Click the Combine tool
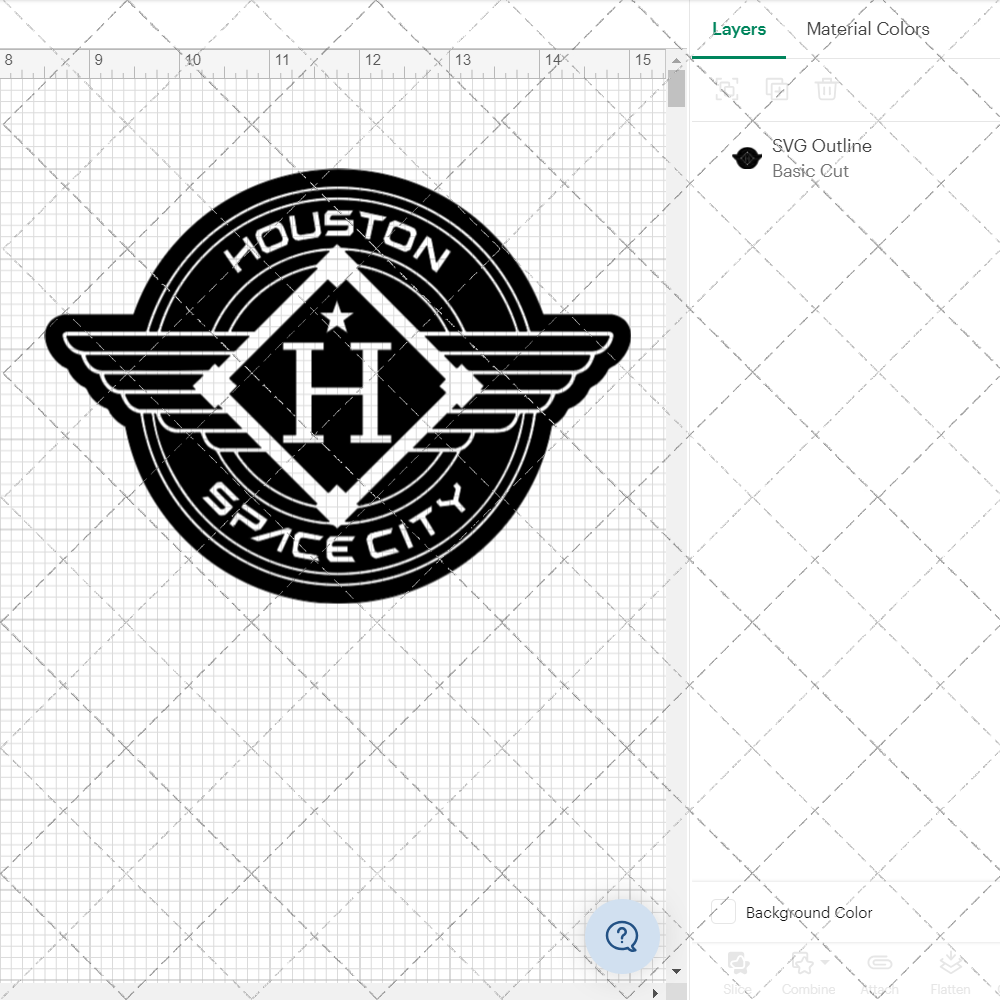Screen dimensions: 1000x1000 pos(807,973)
